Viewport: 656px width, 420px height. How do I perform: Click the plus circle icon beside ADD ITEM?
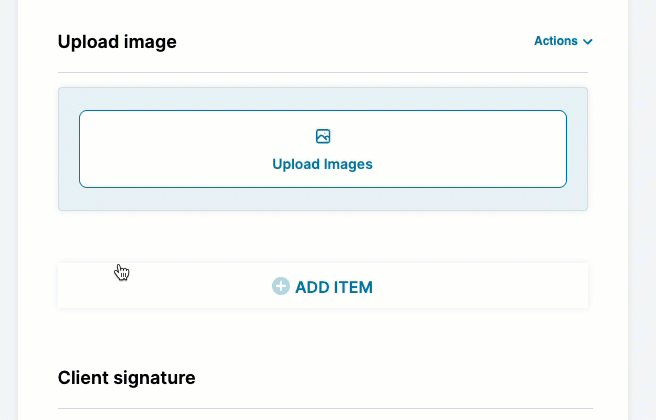click(x=281, y=287)
